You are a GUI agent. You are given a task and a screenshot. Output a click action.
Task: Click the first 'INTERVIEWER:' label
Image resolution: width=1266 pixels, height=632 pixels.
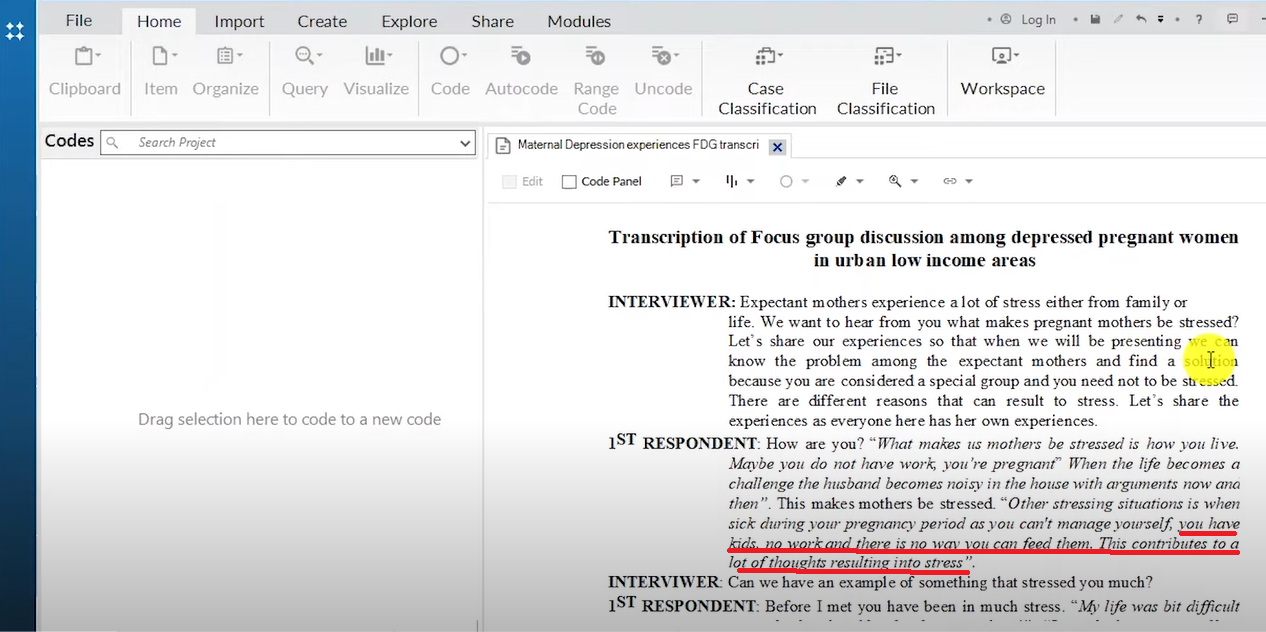pos(671,302)
